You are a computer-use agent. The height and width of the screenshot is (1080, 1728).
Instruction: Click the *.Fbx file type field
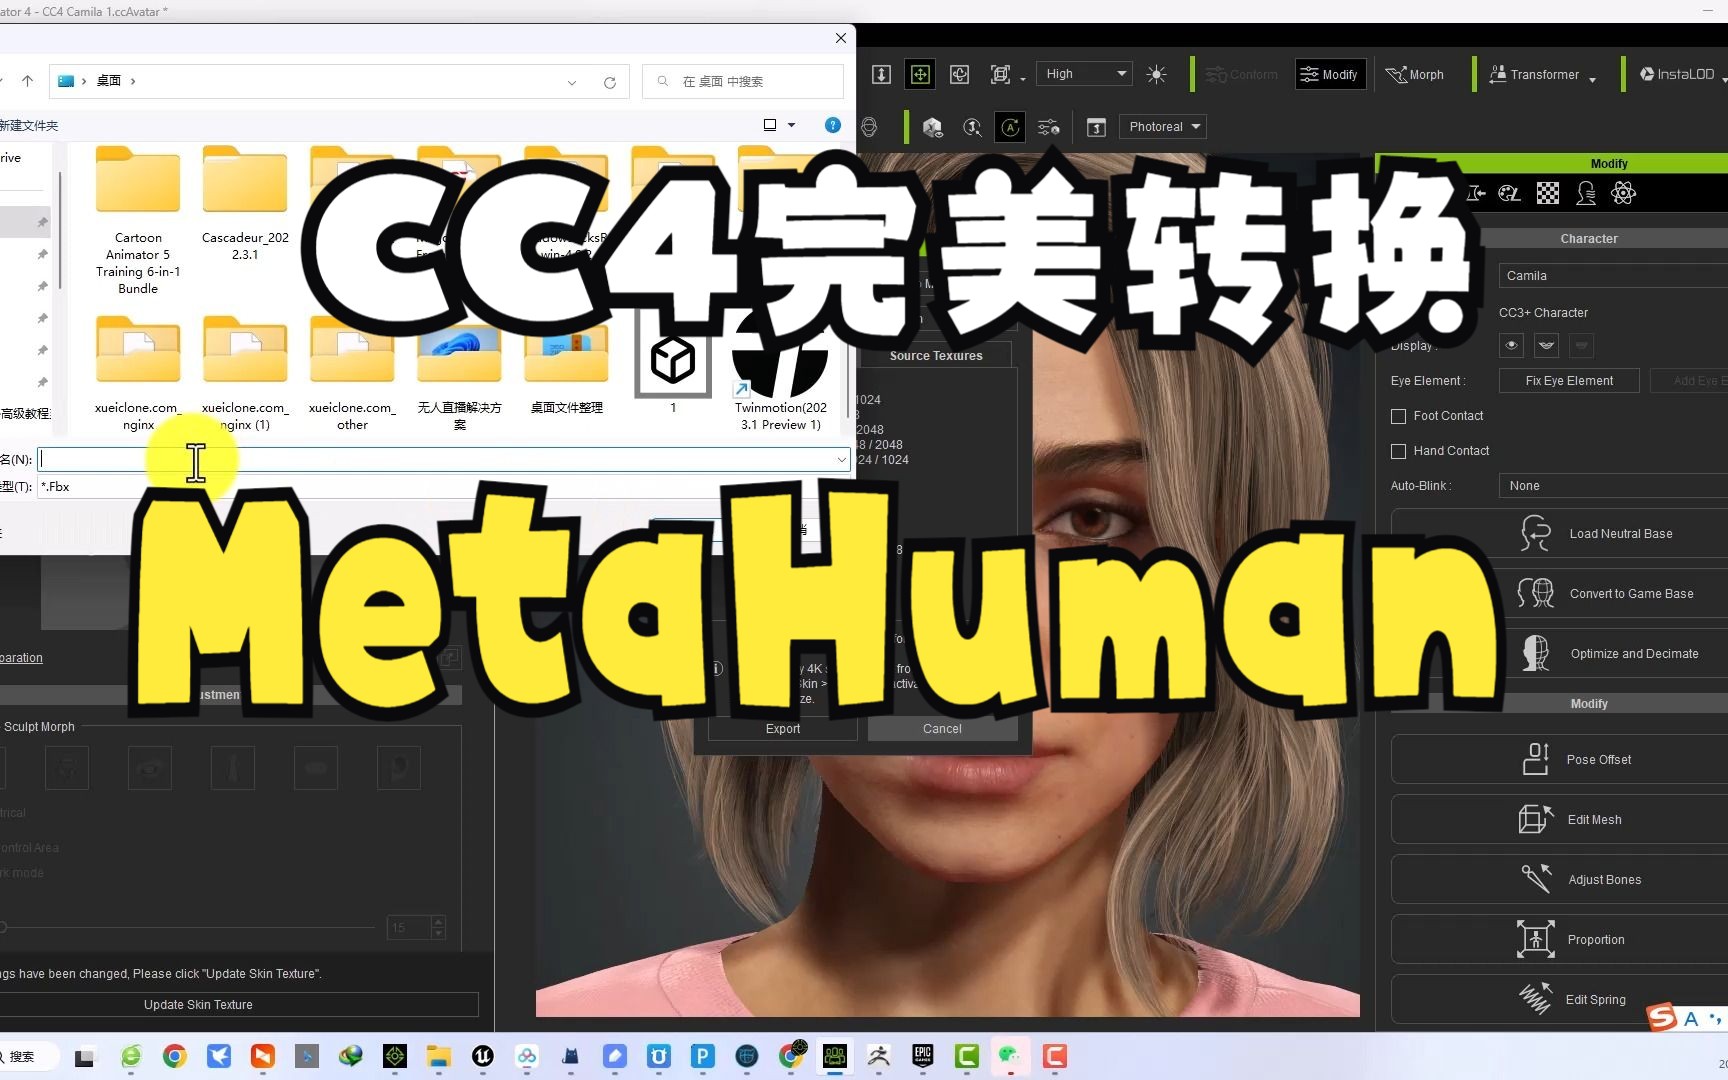(443, 487)
